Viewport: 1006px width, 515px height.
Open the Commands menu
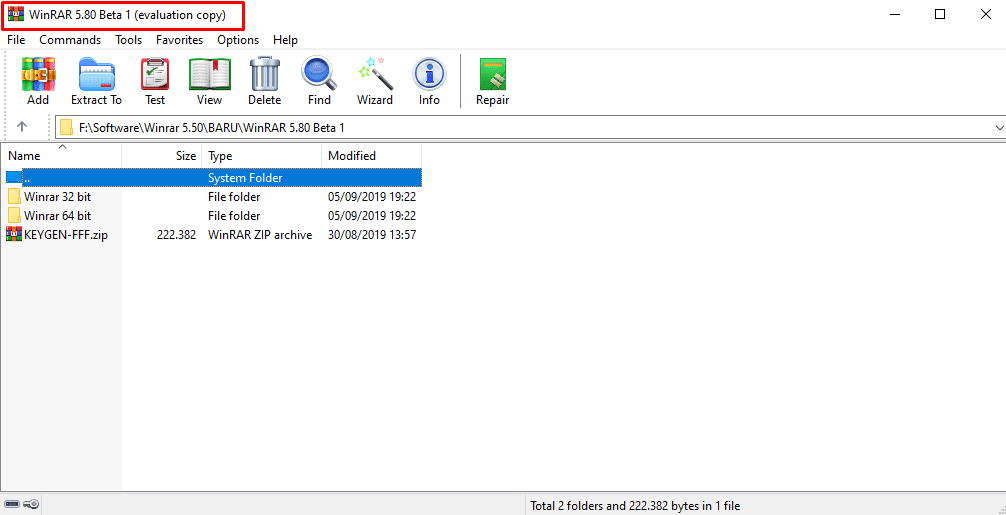(70, 40)
